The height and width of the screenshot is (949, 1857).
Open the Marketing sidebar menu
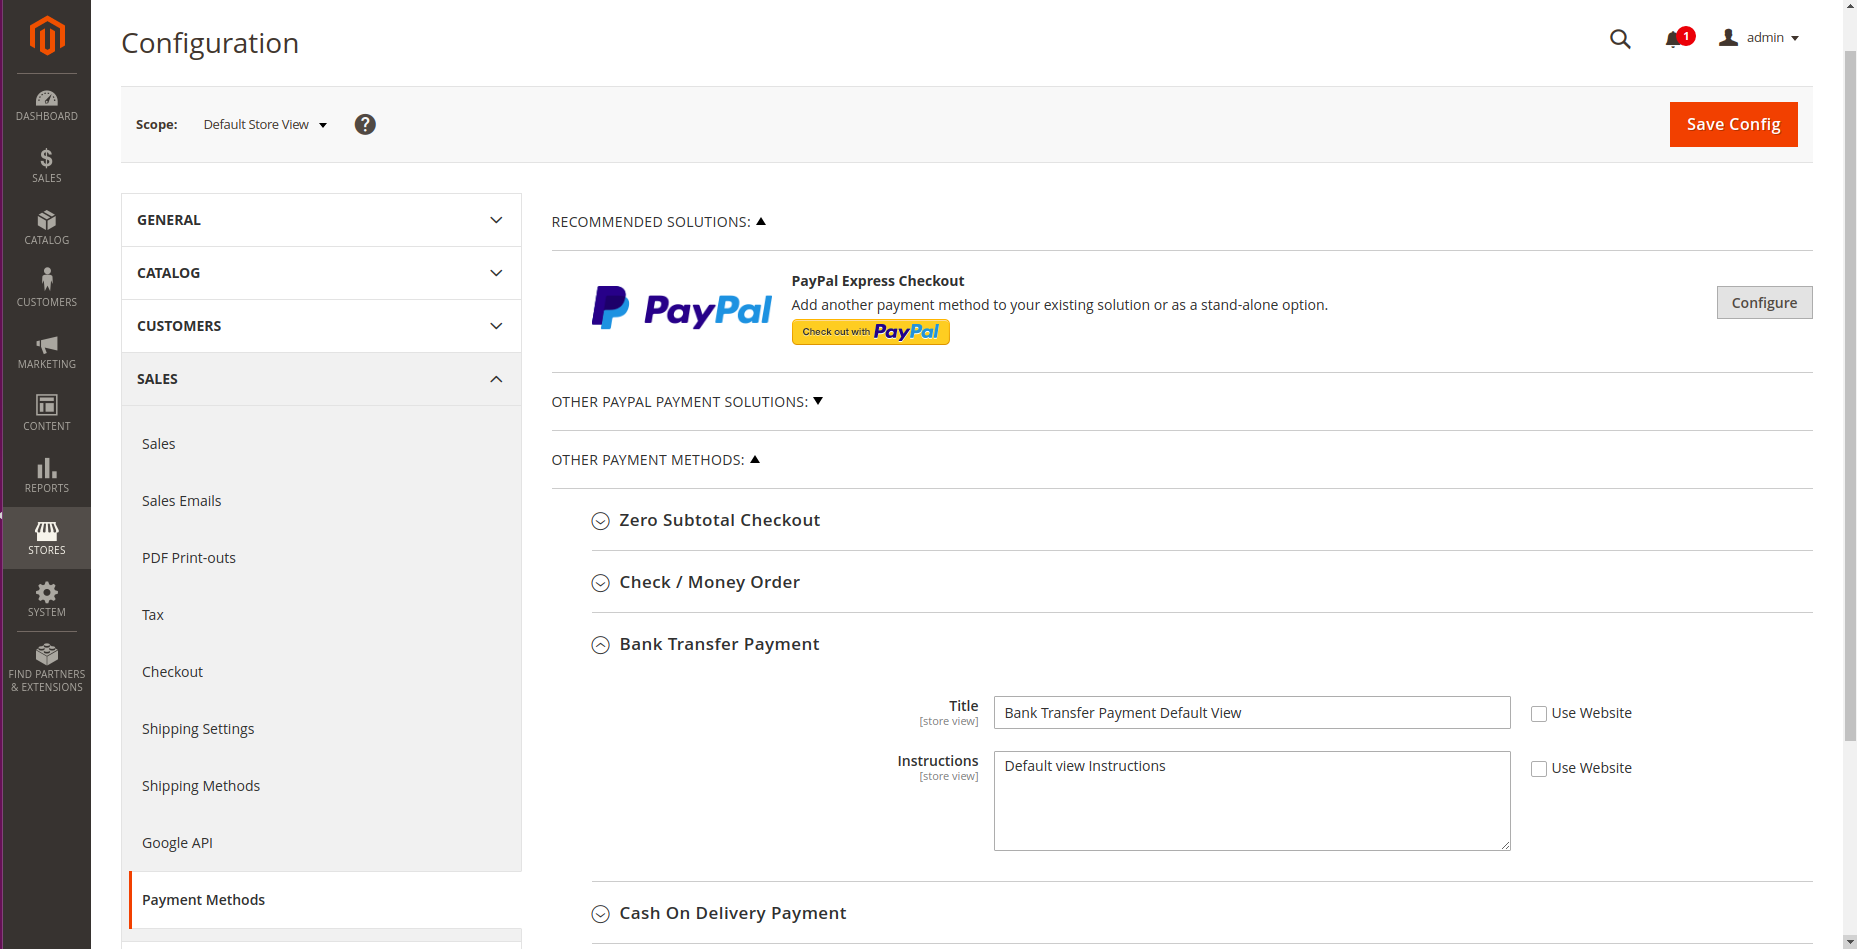click(x=47, y=352)
